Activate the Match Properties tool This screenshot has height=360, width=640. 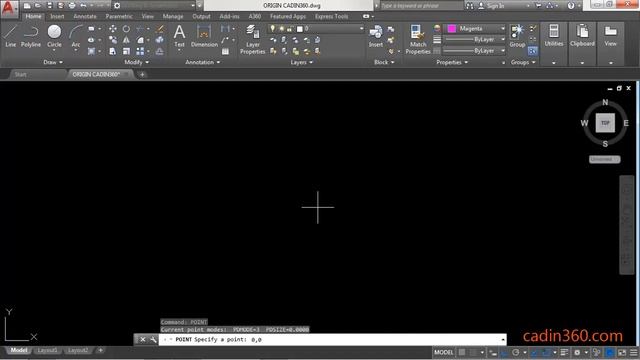click(418, 39)
